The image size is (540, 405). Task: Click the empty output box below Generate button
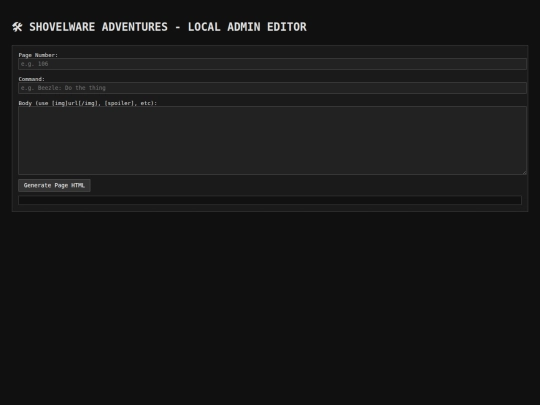click(270, 200)
